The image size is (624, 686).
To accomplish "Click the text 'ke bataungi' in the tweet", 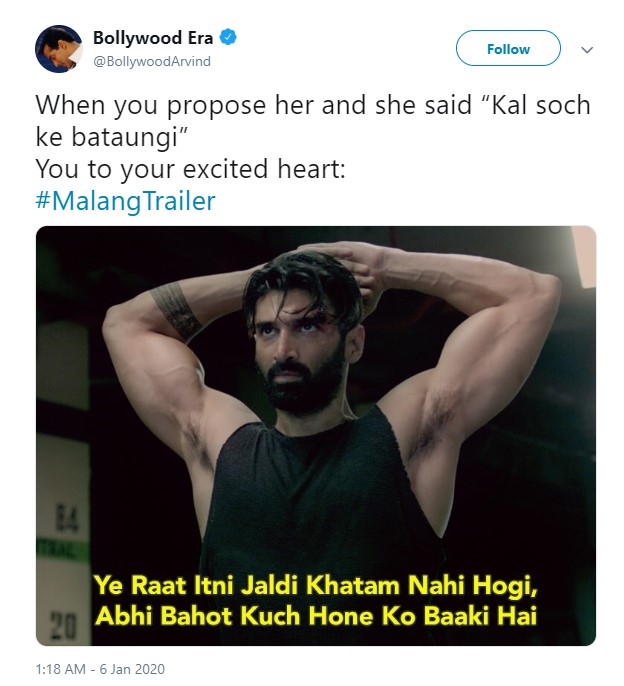I will pyautogui.click(x=106, y=137).
